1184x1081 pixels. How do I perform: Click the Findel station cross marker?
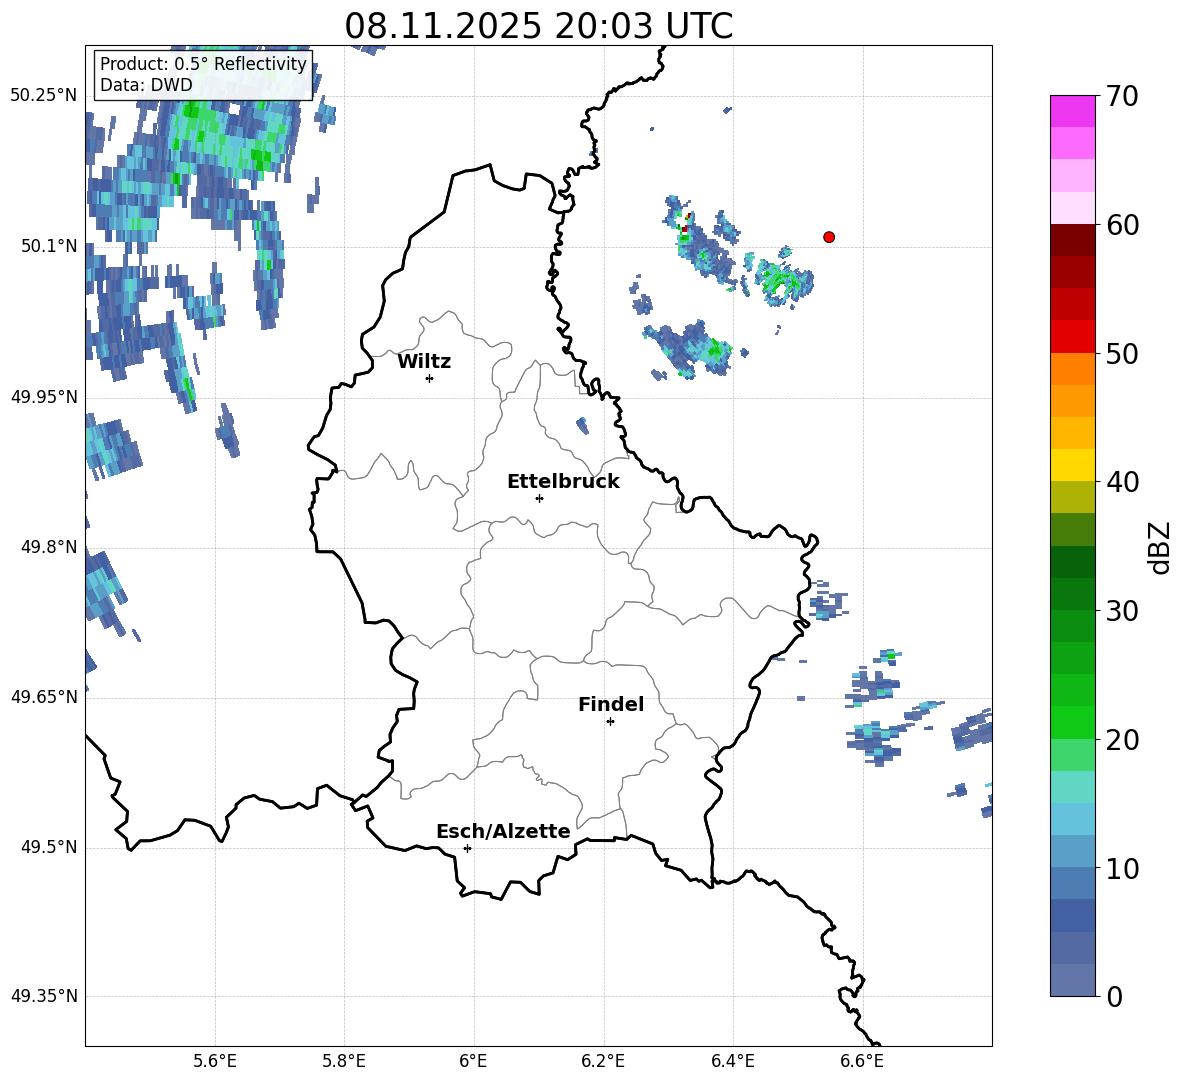coord(610,722)
